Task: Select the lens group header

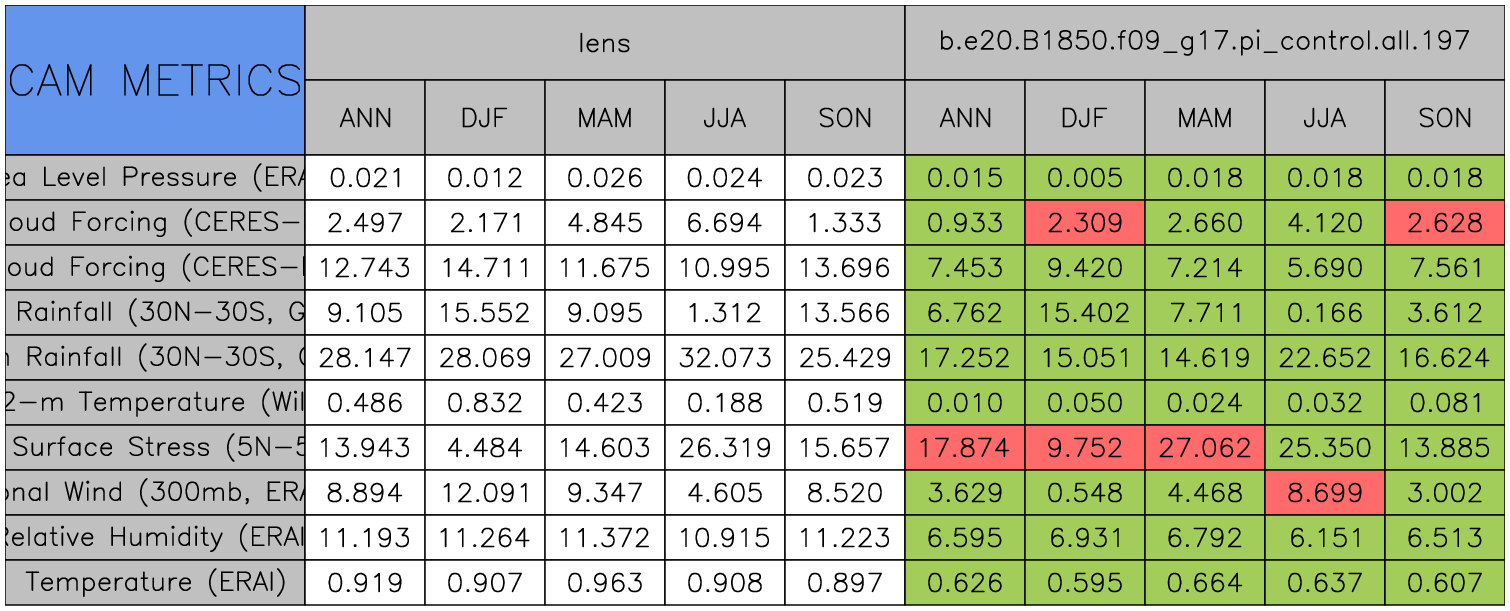Action: point(604,42)
